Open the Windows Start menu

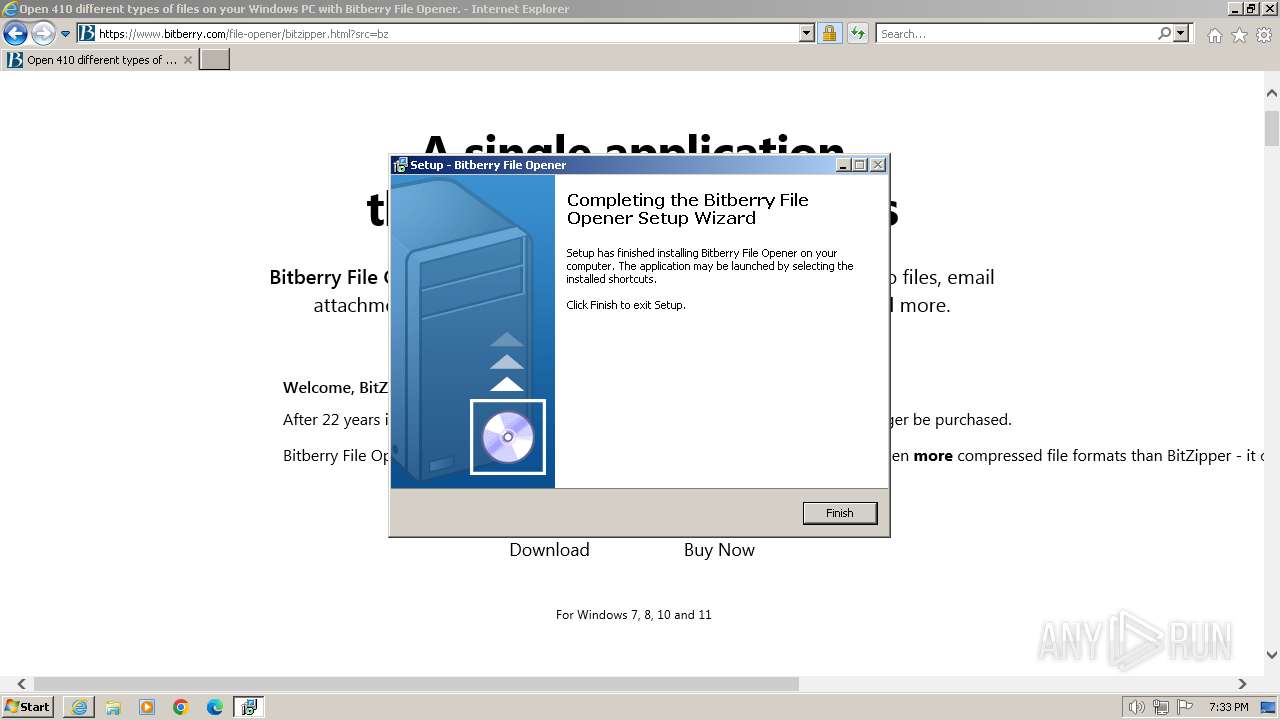tap(28, 707)
